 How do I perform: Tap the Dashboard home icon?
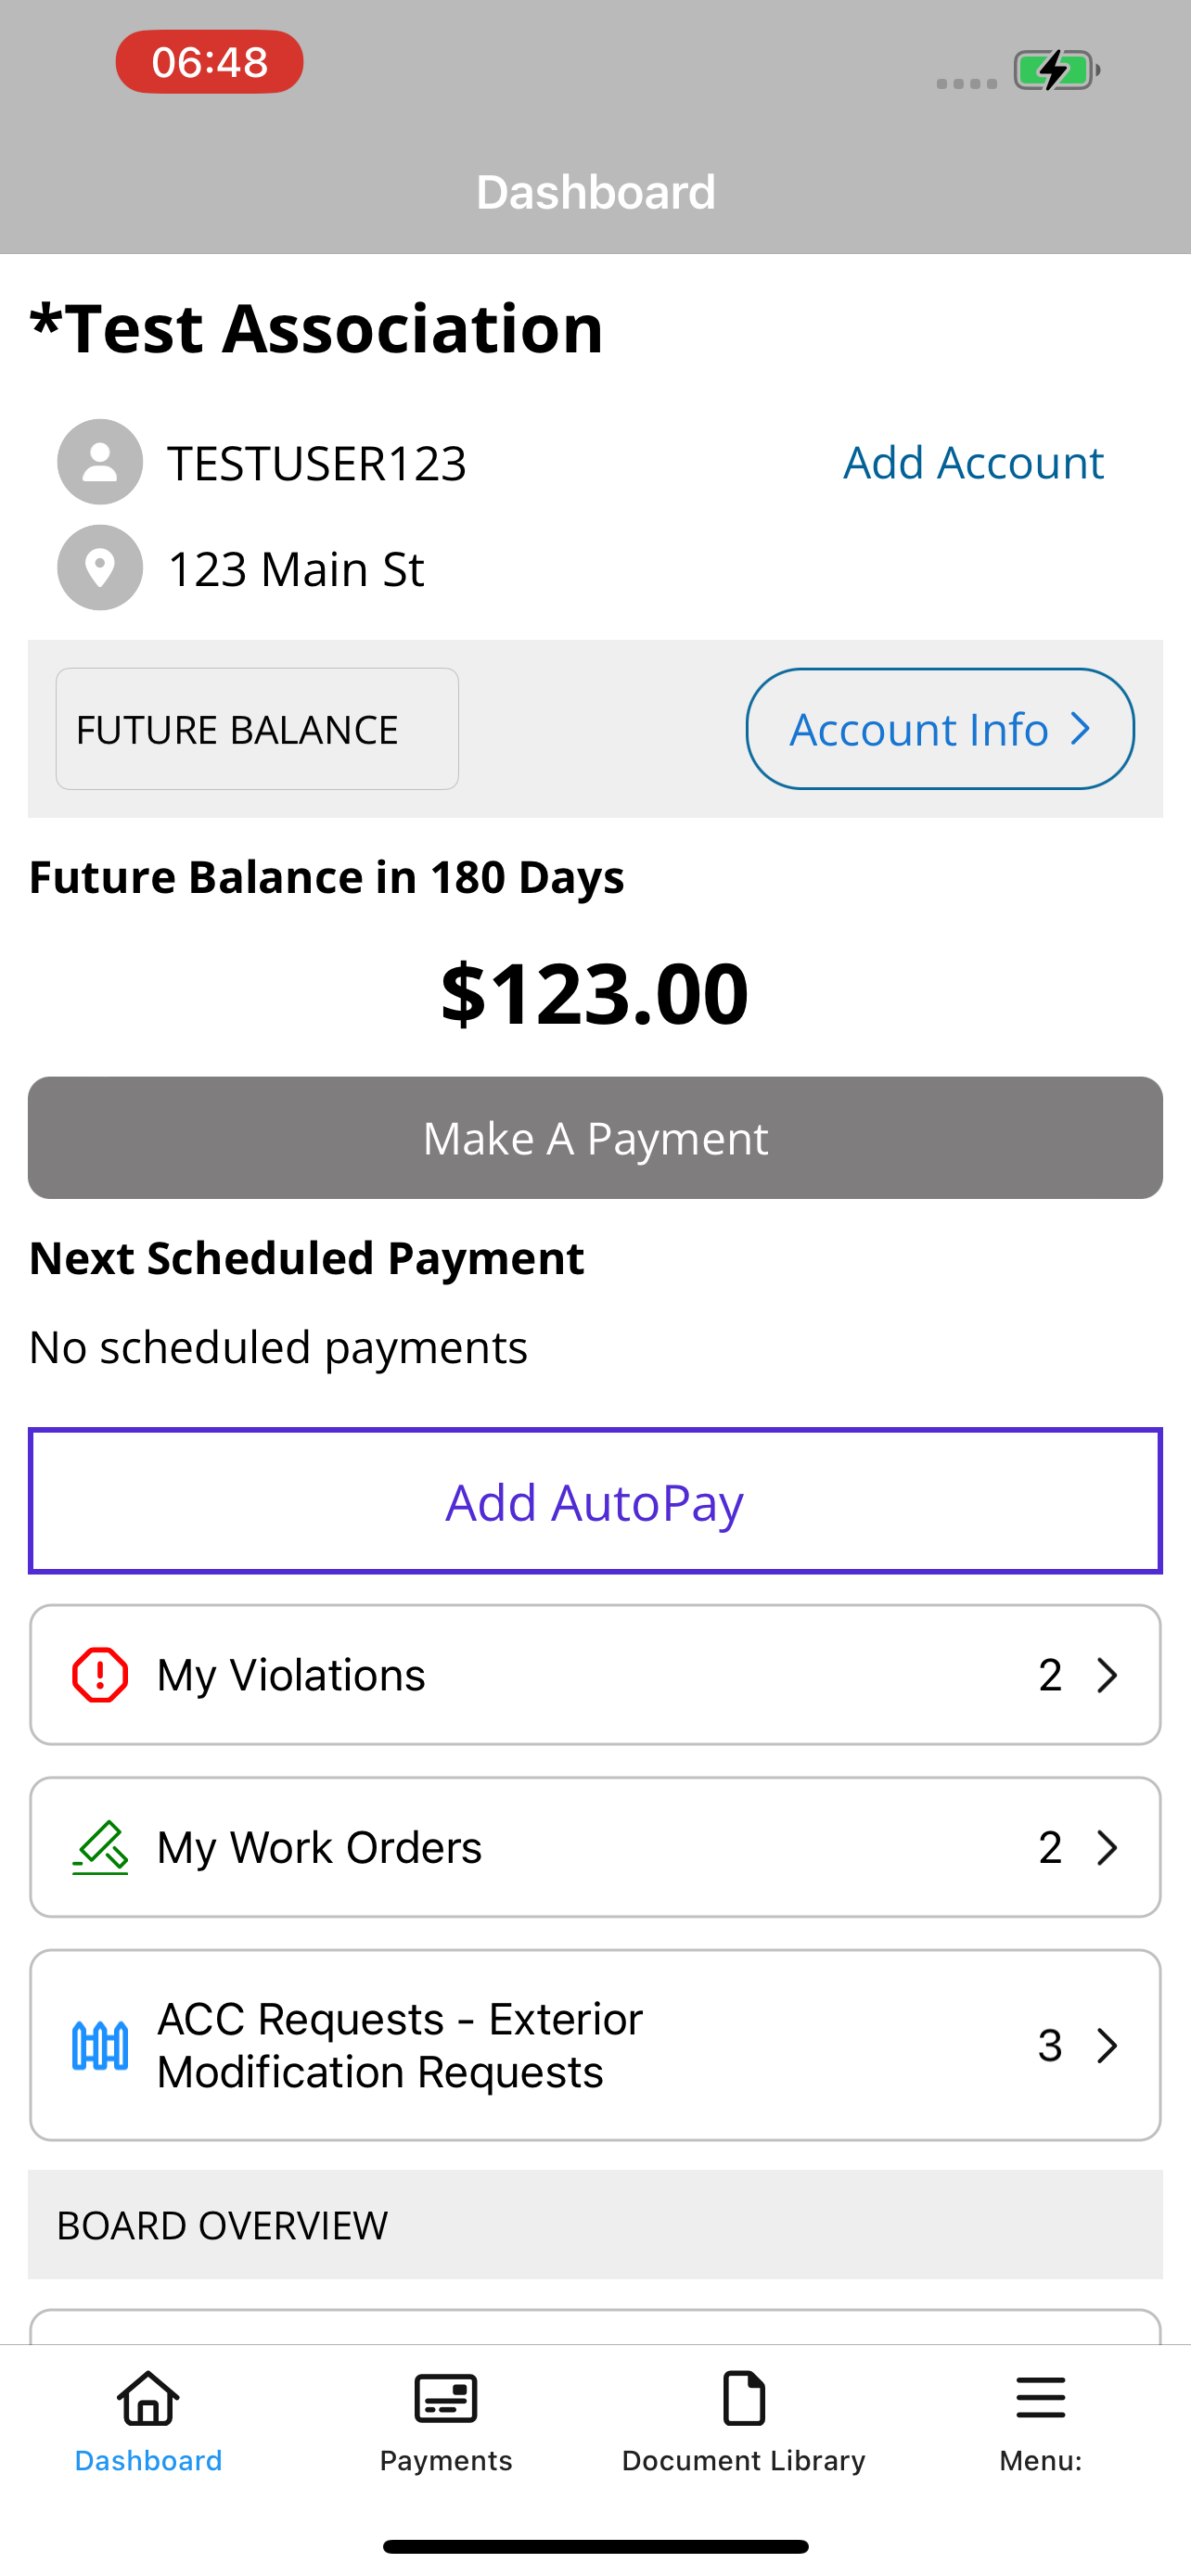point(148,2398)
